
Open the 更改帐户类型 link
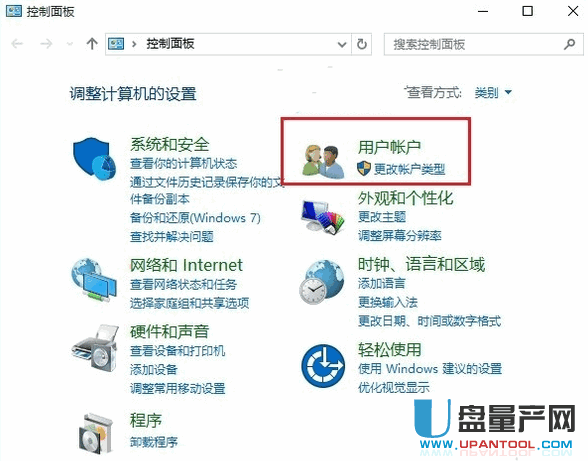point(409,169)
